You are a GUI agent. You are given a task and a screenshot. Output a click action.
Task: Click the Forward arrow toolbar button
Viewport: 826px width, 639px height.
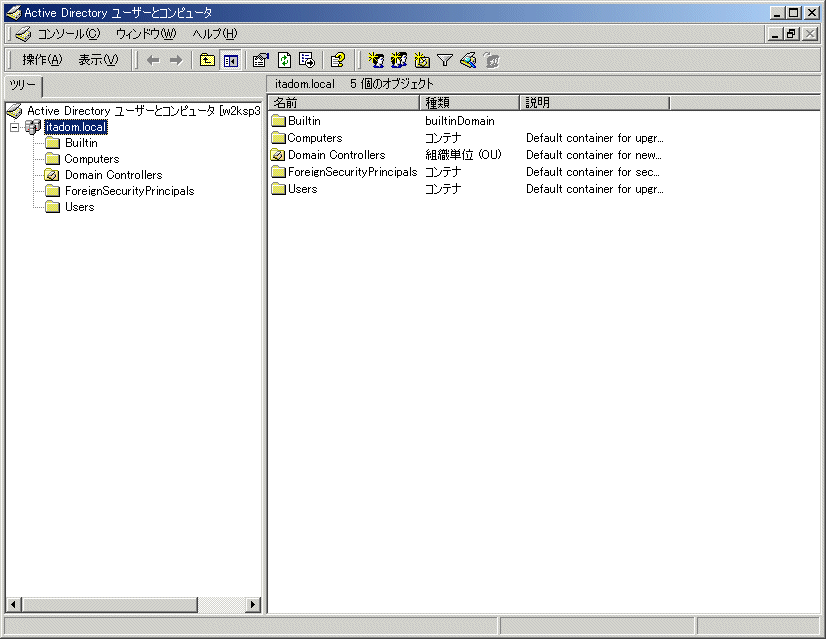tap(176, 61)
